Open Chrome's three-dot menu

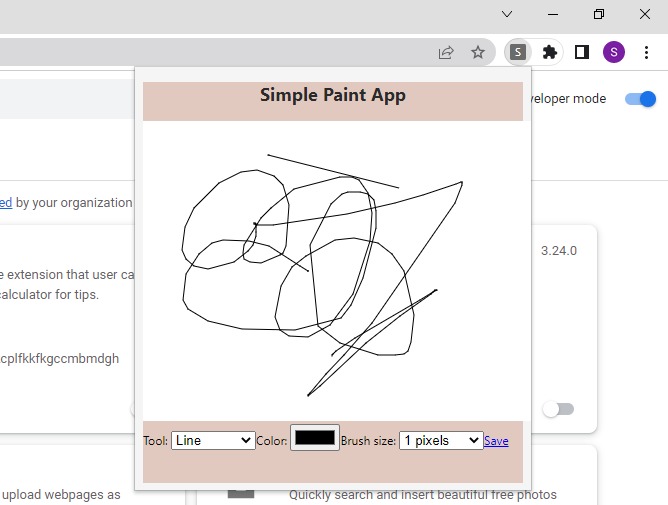pyautogui.click(x=646, y=52)
